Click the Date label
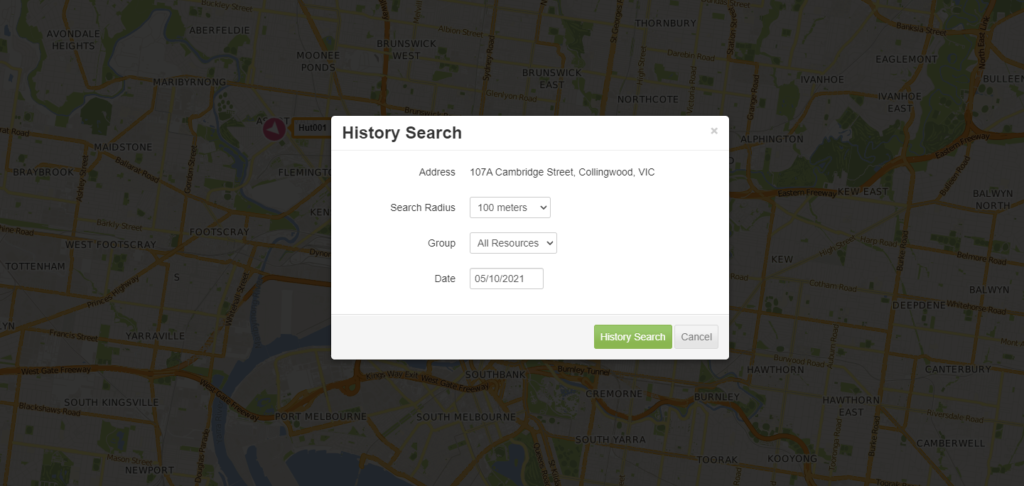This screenshot has width=1024, height=486. 445,278
